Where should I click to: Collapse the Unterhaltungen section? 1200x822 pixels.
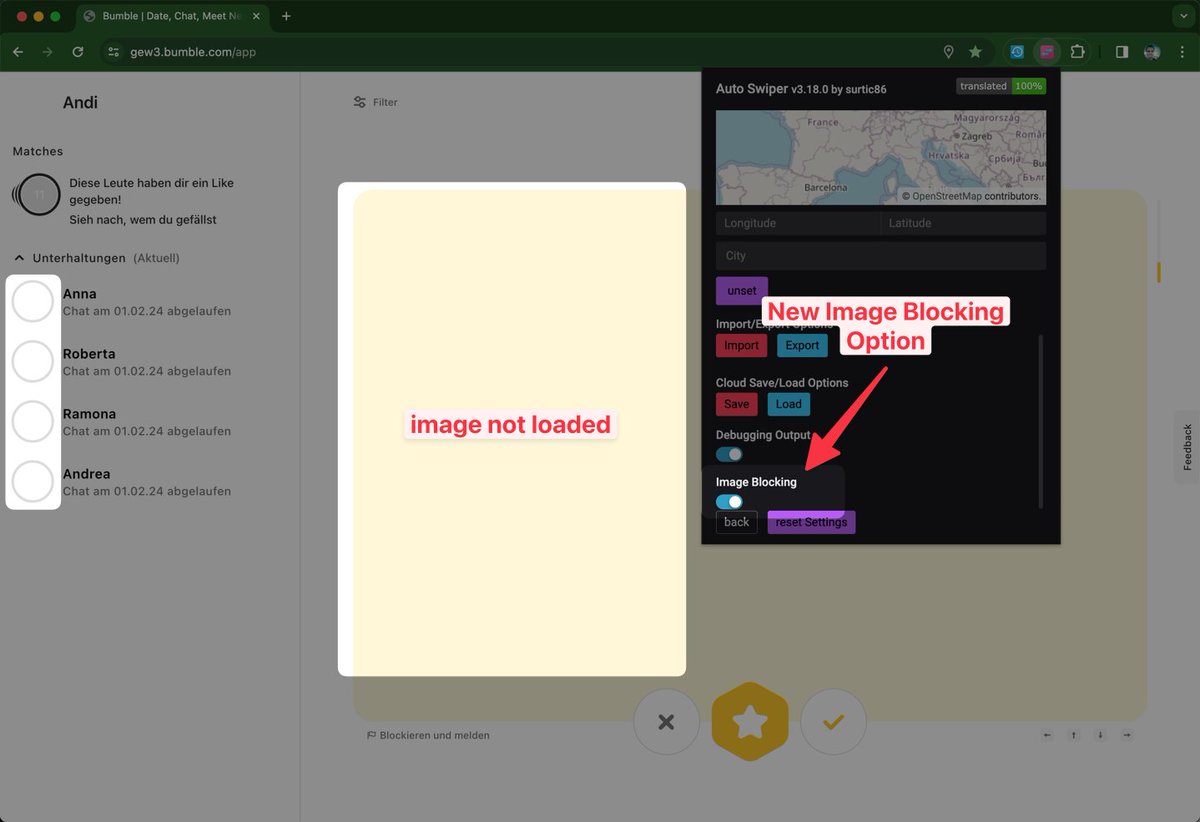19,258
